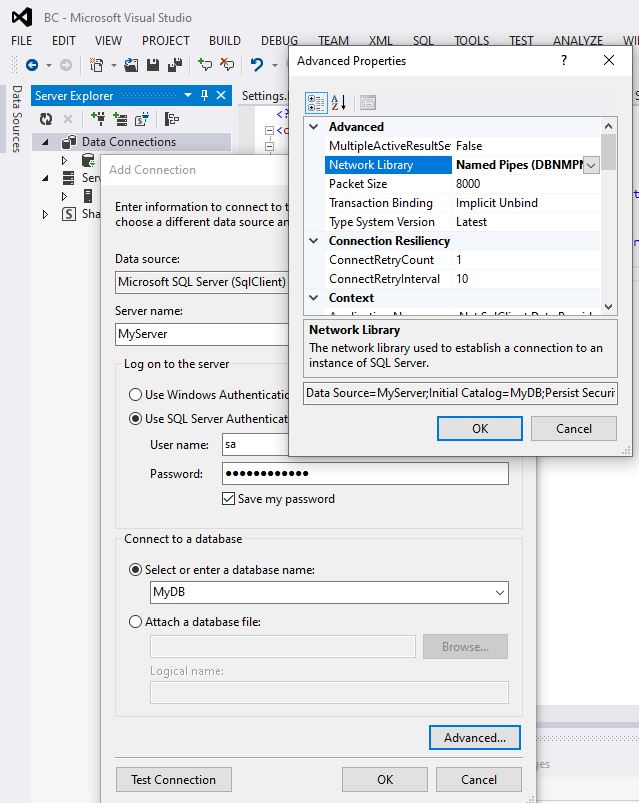Click the Save All multi-disk icon
The height and width of the screenshot is (803, 639).
click(175, 65)
